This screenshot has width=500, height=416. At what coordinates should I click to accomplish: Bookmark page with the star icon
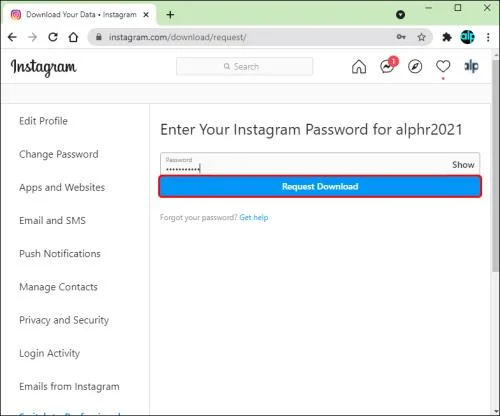click(x=421, y=37)
